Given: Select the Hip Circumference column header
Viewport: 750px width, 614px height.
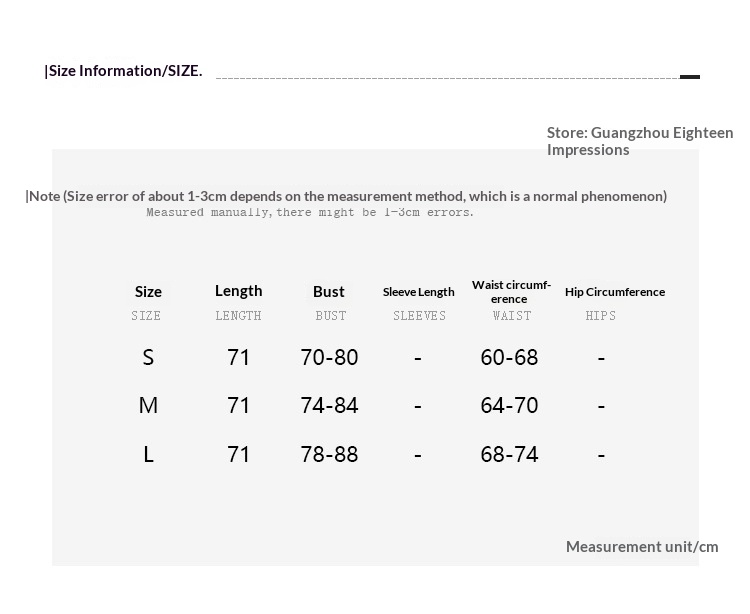Looking at the screenshot, I should pyautogui.click(x=614, y=292).
